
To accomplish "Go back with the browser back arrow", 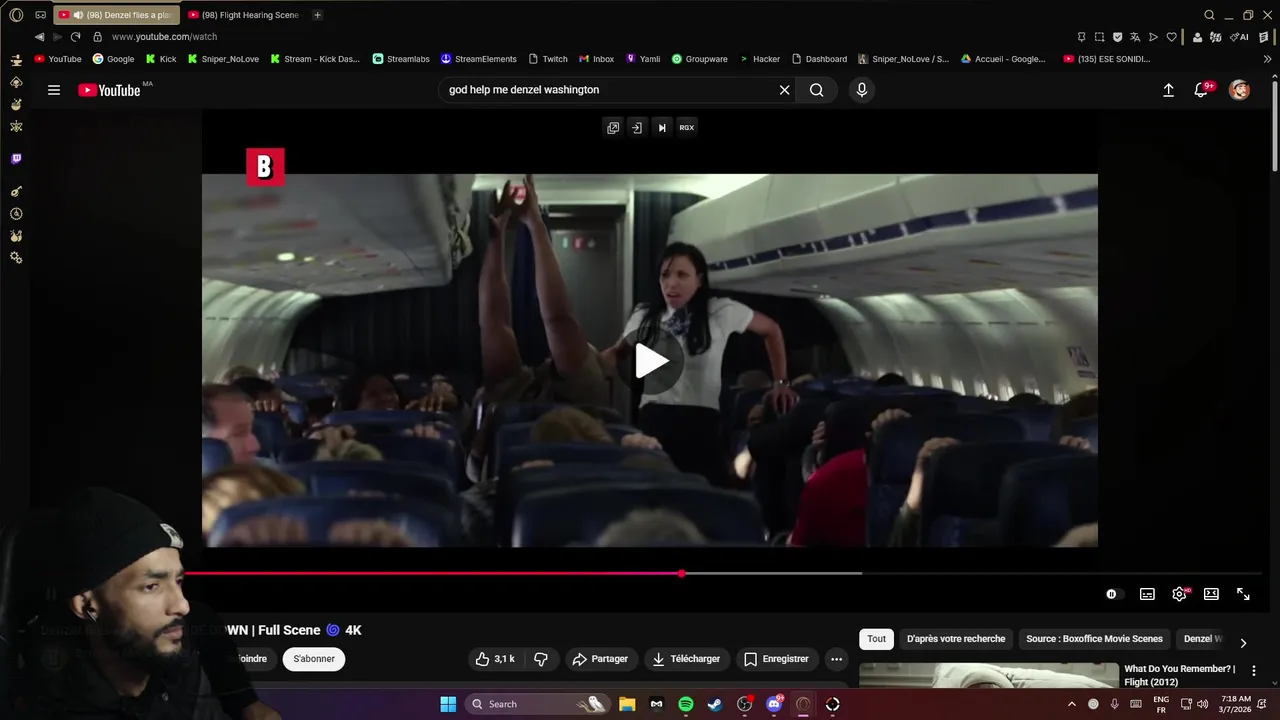I will [39, 37].
